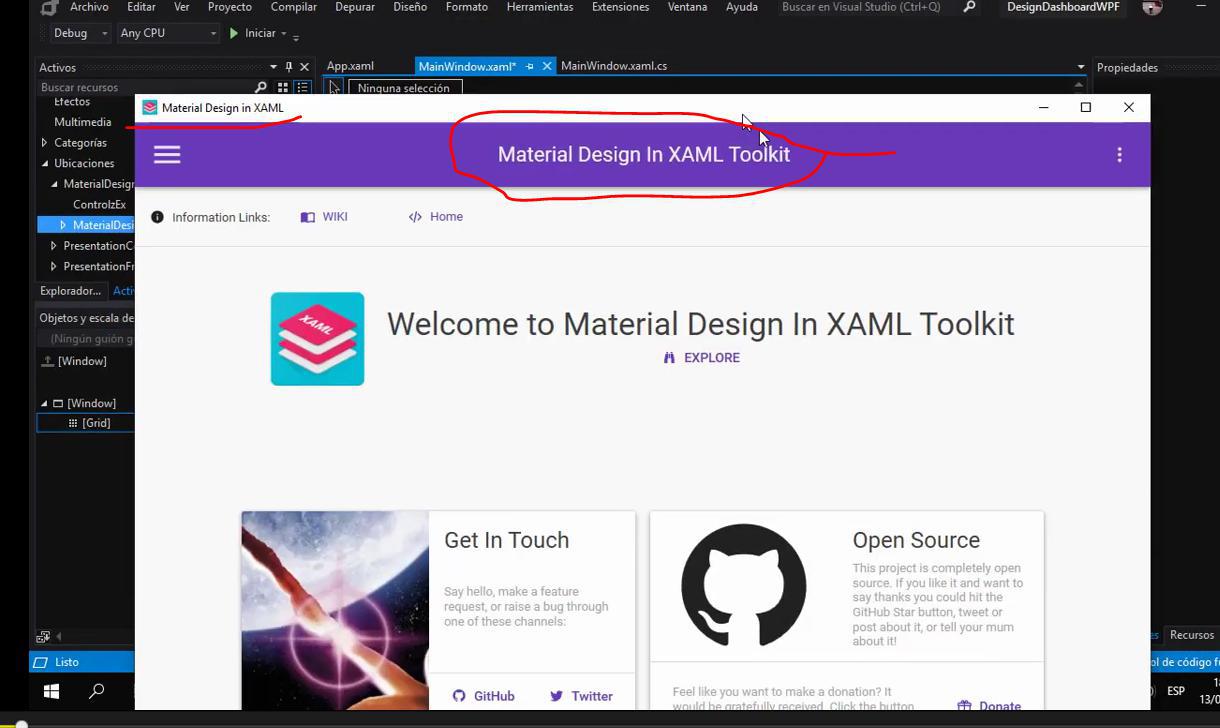
Task: Click the Information Links info icon
Action: 157,217
